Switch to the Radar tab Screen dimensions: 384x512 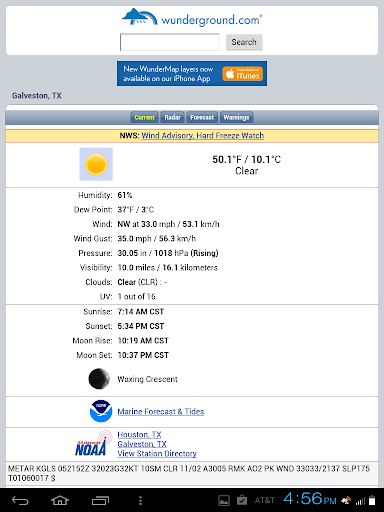172,117
